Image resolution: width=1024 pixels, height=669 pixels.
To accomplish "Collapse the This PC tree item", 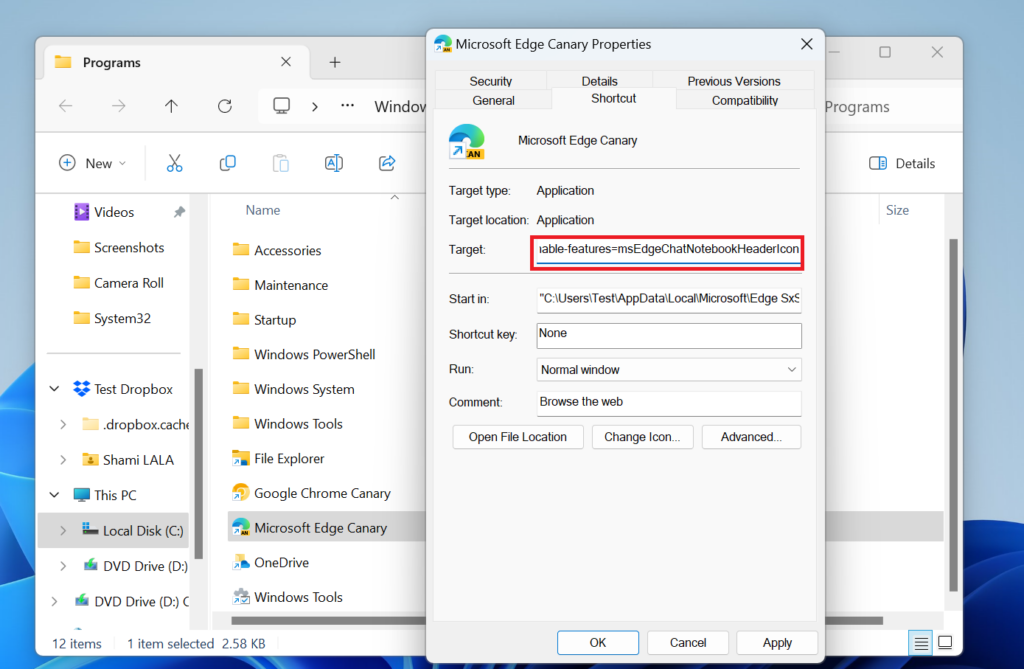I will click(x=55, y=494).
